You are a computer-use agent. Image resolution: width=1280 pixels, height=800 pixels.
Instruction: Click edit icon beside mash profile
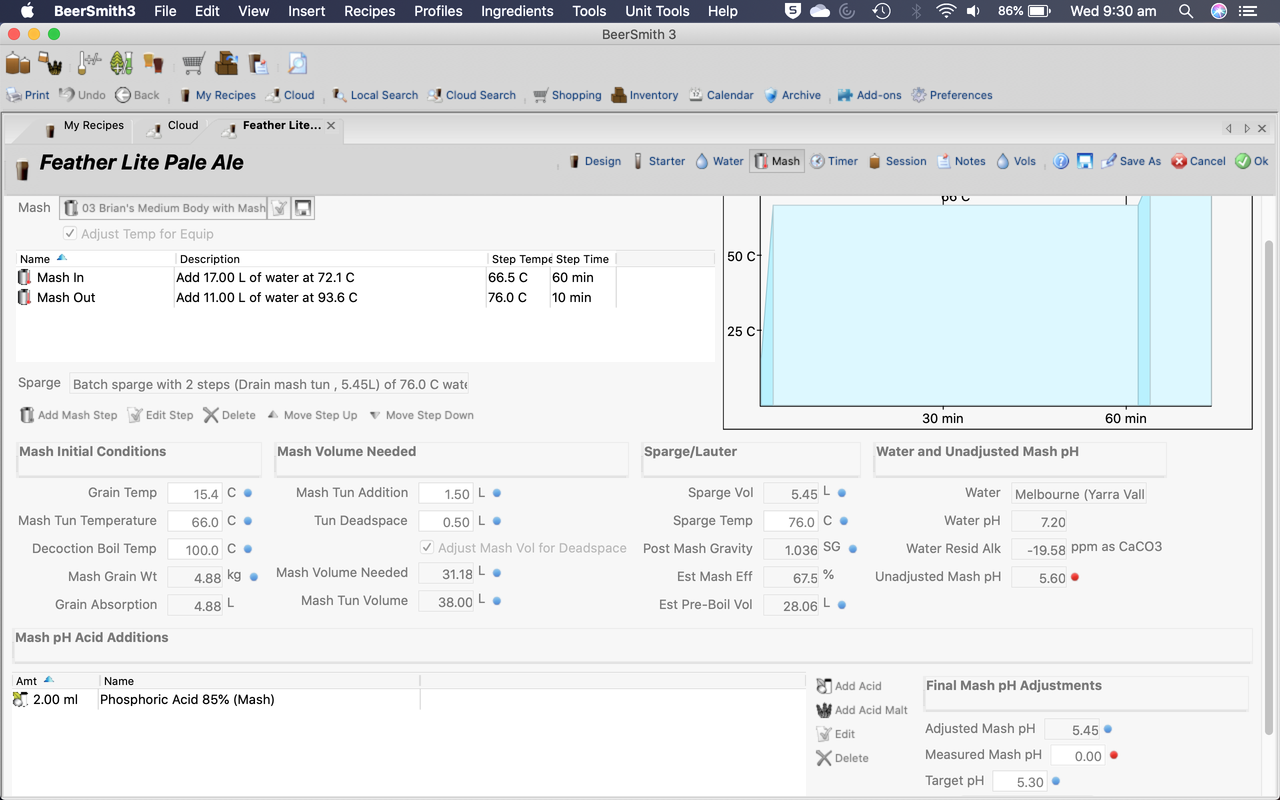(280, 208)
